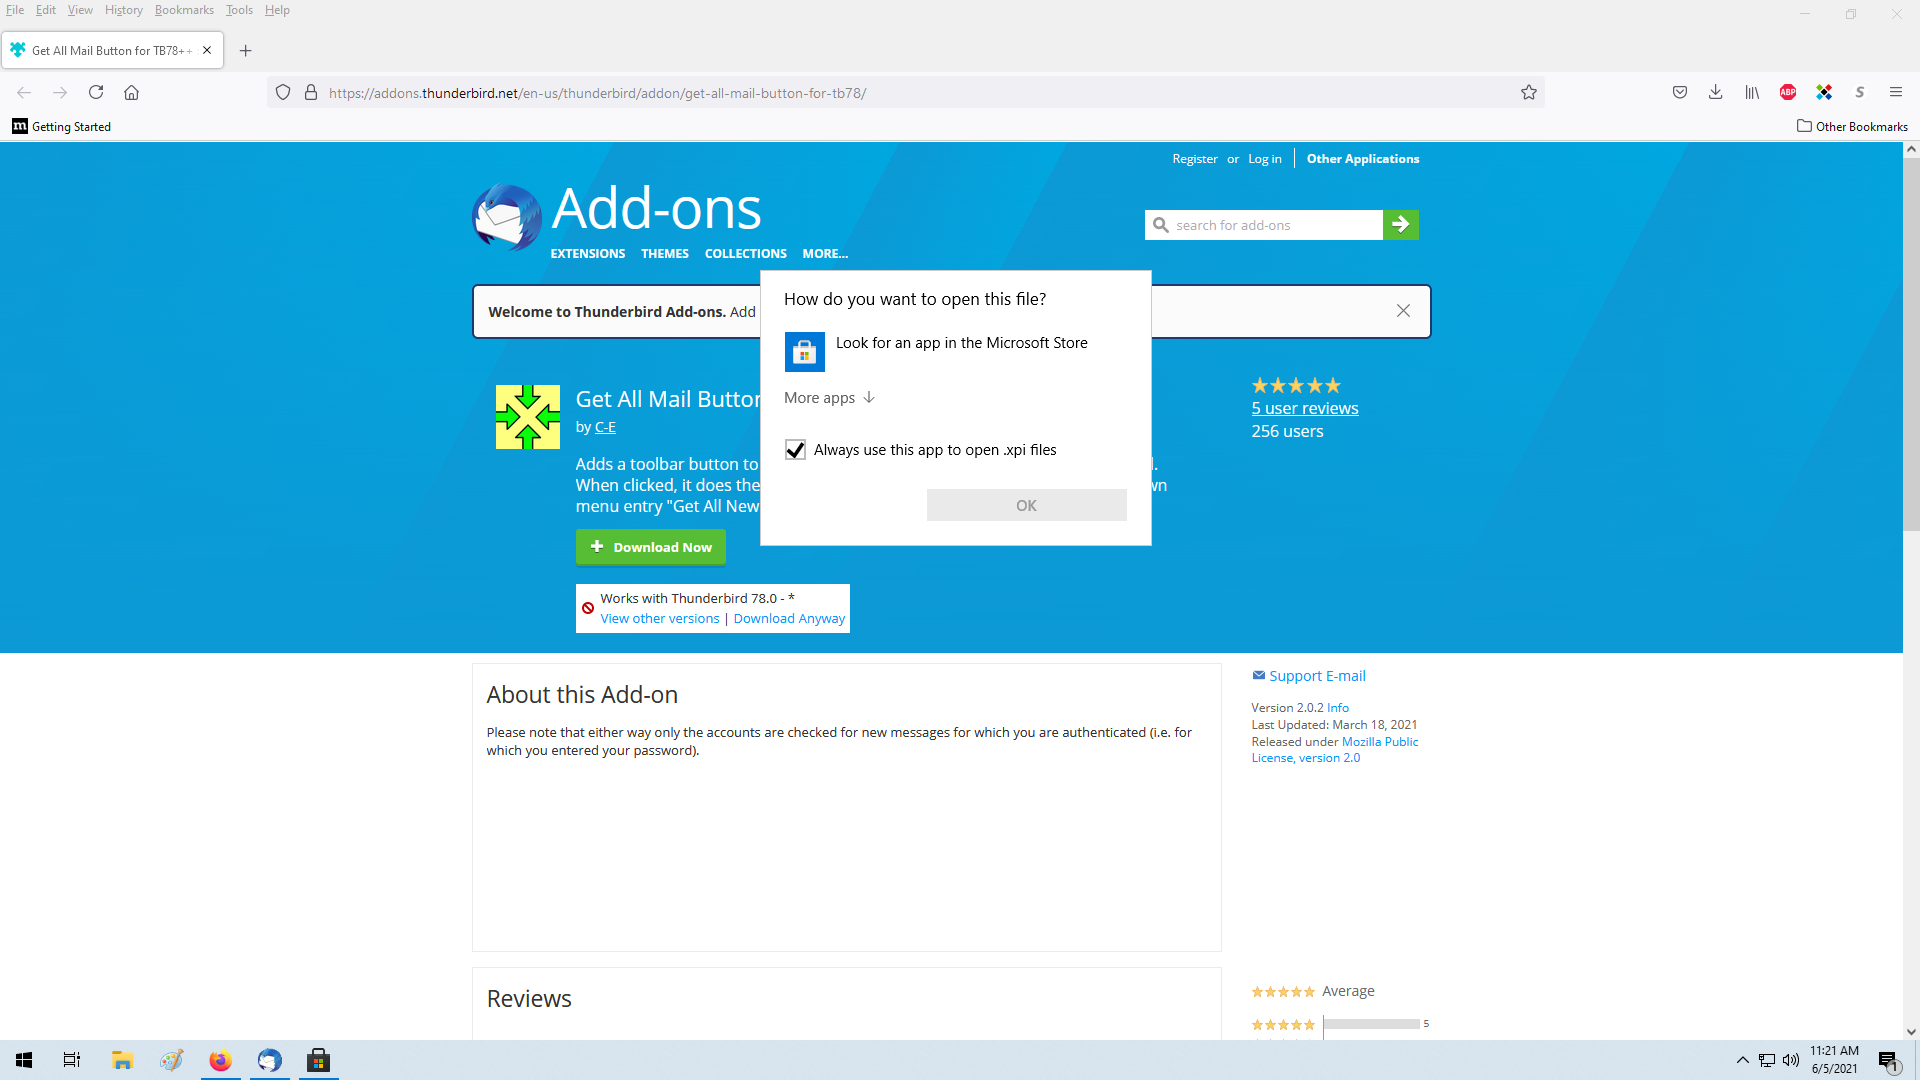Image resolution: width=1920 pixels, height=1080 pixels.
Task: Click the padlock site info icon
Action: (311, 92)
